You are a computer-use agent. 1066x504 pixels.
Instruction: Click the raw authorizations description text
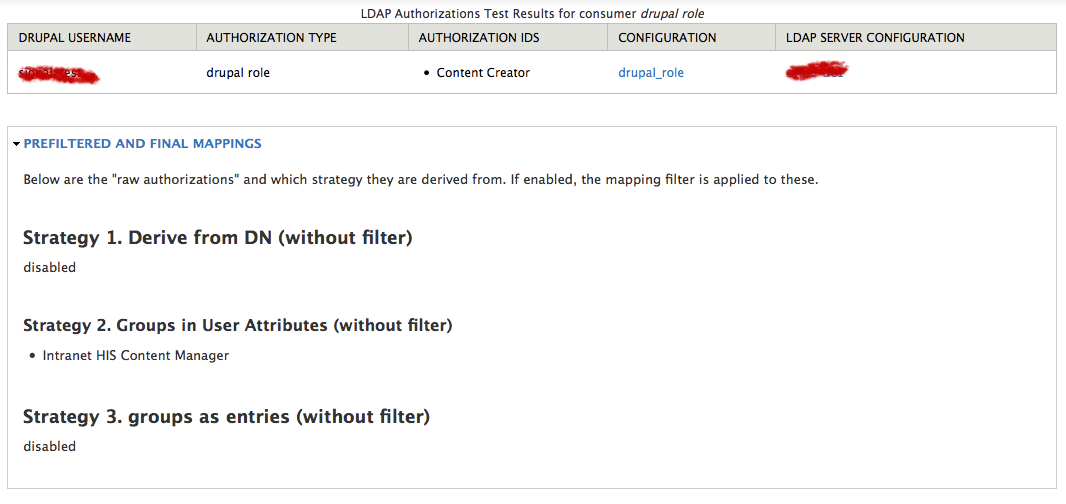coord(421,180)
